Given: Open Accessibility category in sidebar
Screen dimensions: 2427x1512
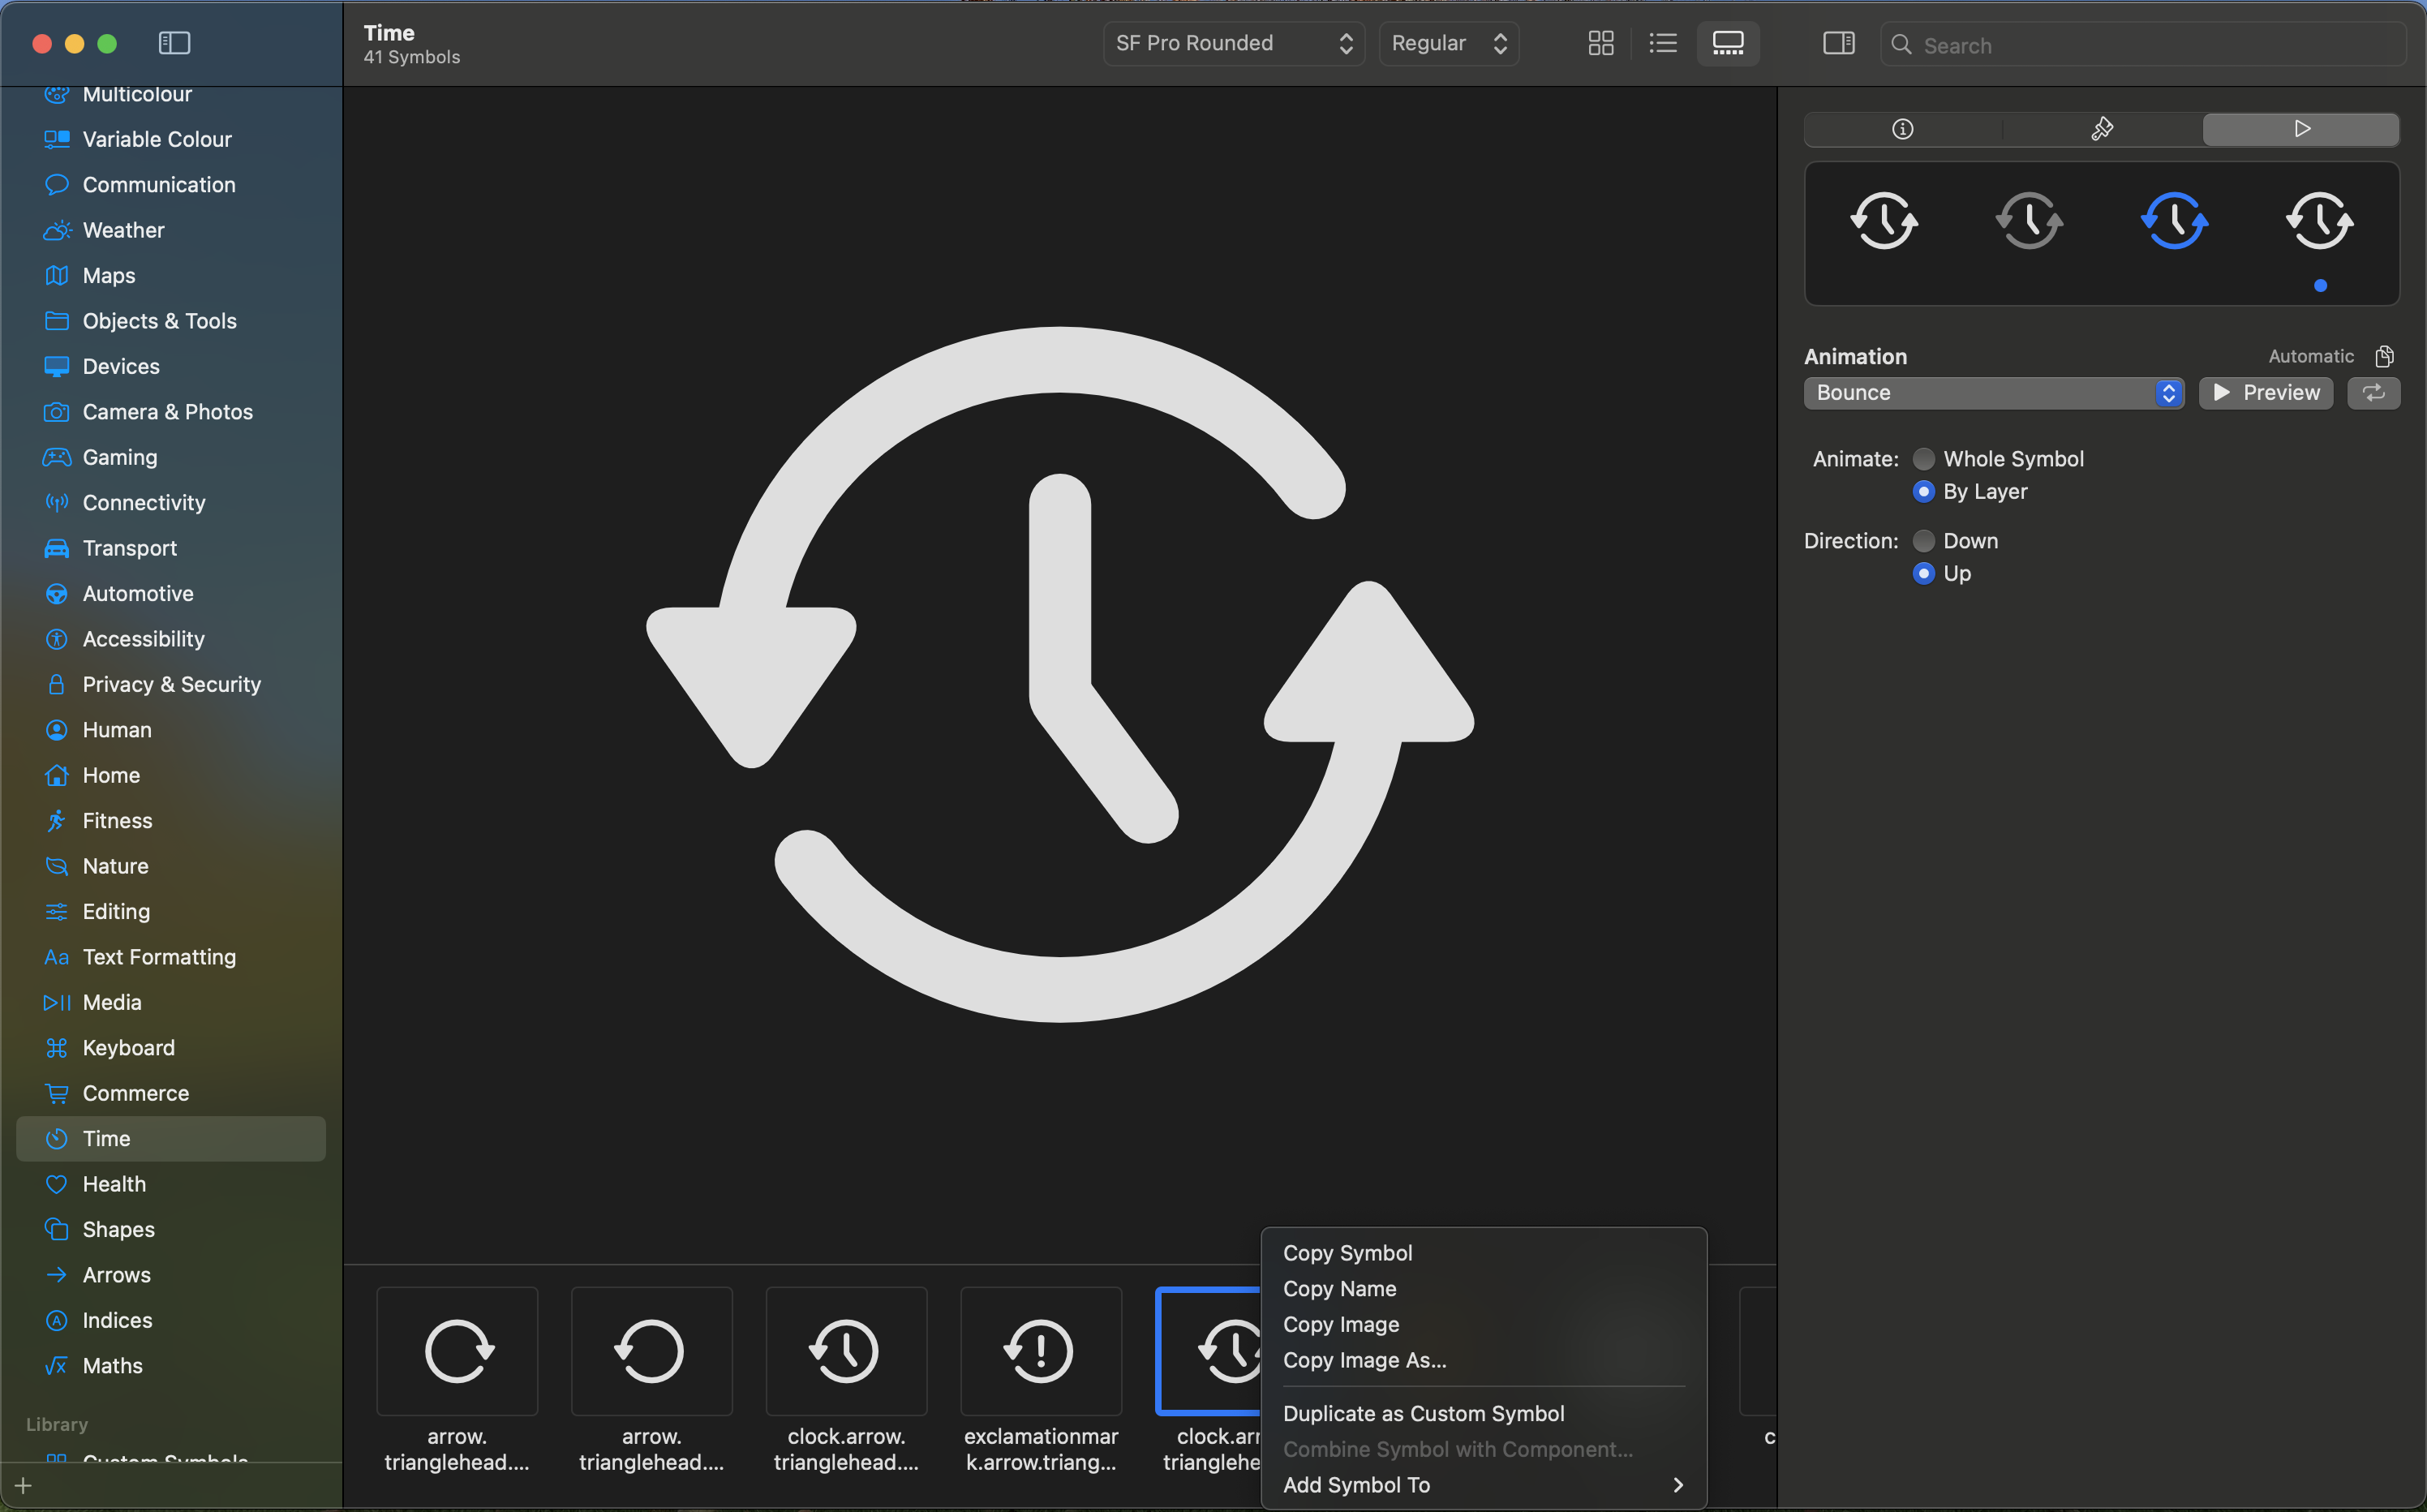Looking at the screenshot, I should click(x=171, y=639).
